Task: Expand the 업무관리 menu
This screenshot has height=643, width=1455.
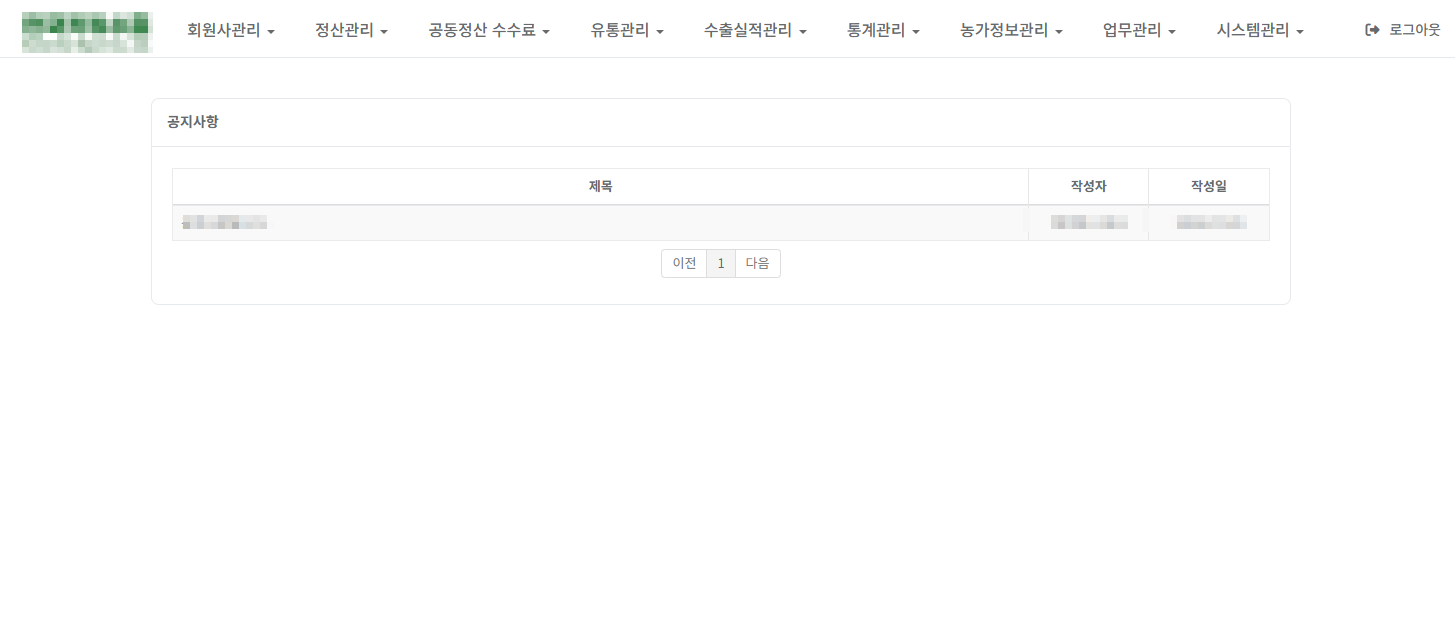Action: 1139,31
